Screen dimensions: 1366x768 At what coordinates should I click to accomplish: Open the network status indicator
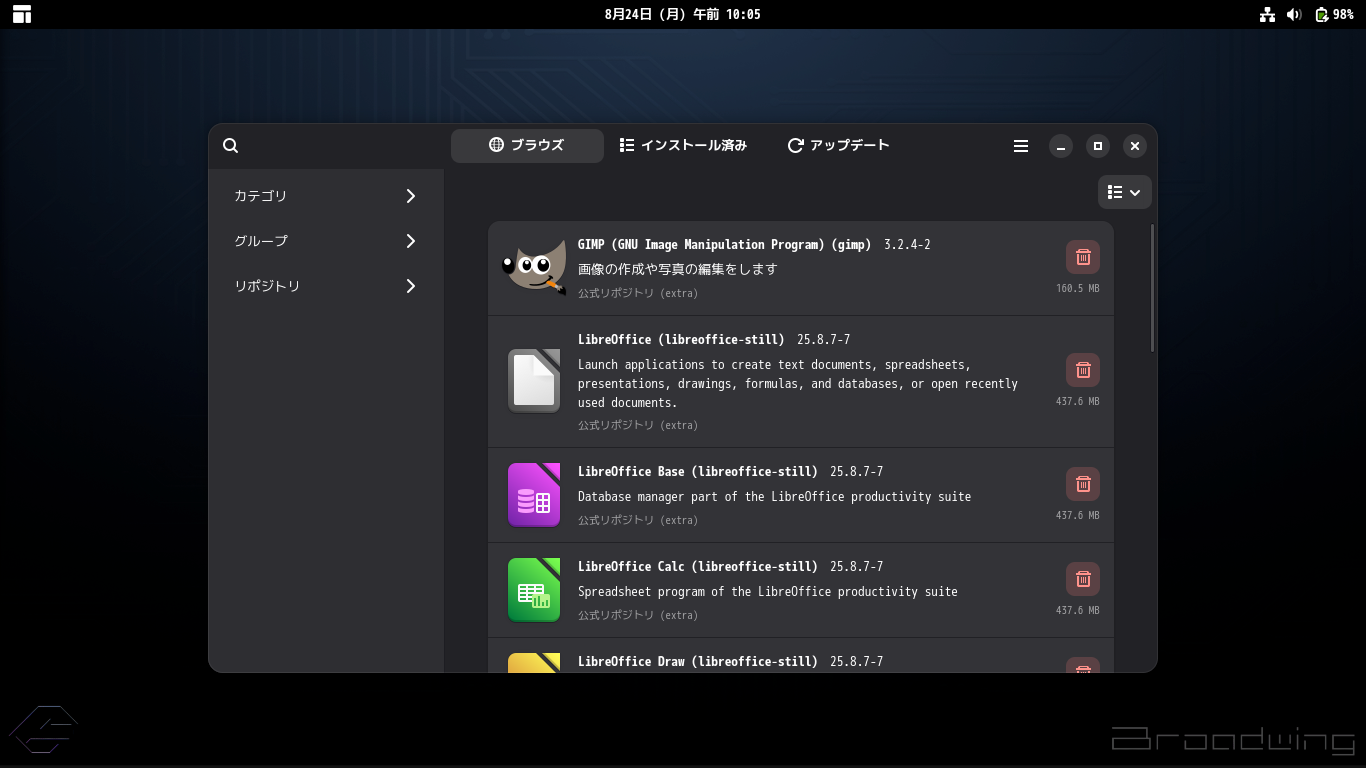pos(1267,14)
